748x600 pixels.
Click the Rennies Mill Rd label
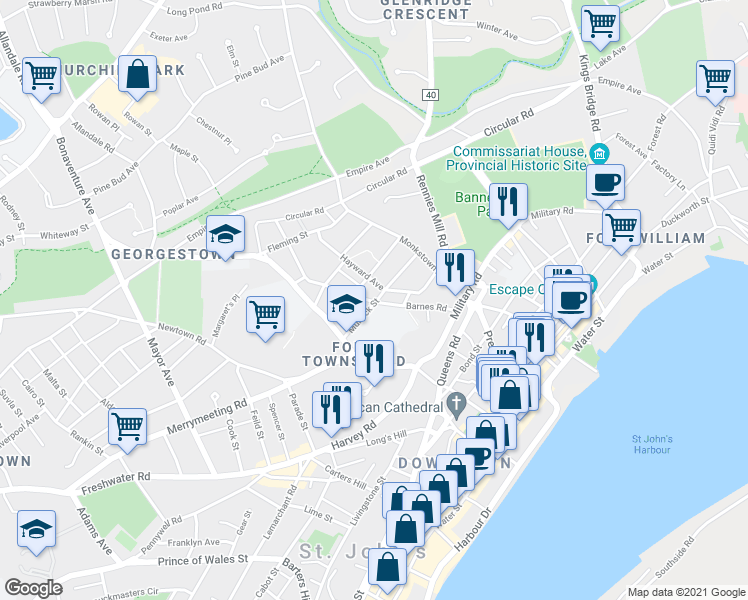432,210
